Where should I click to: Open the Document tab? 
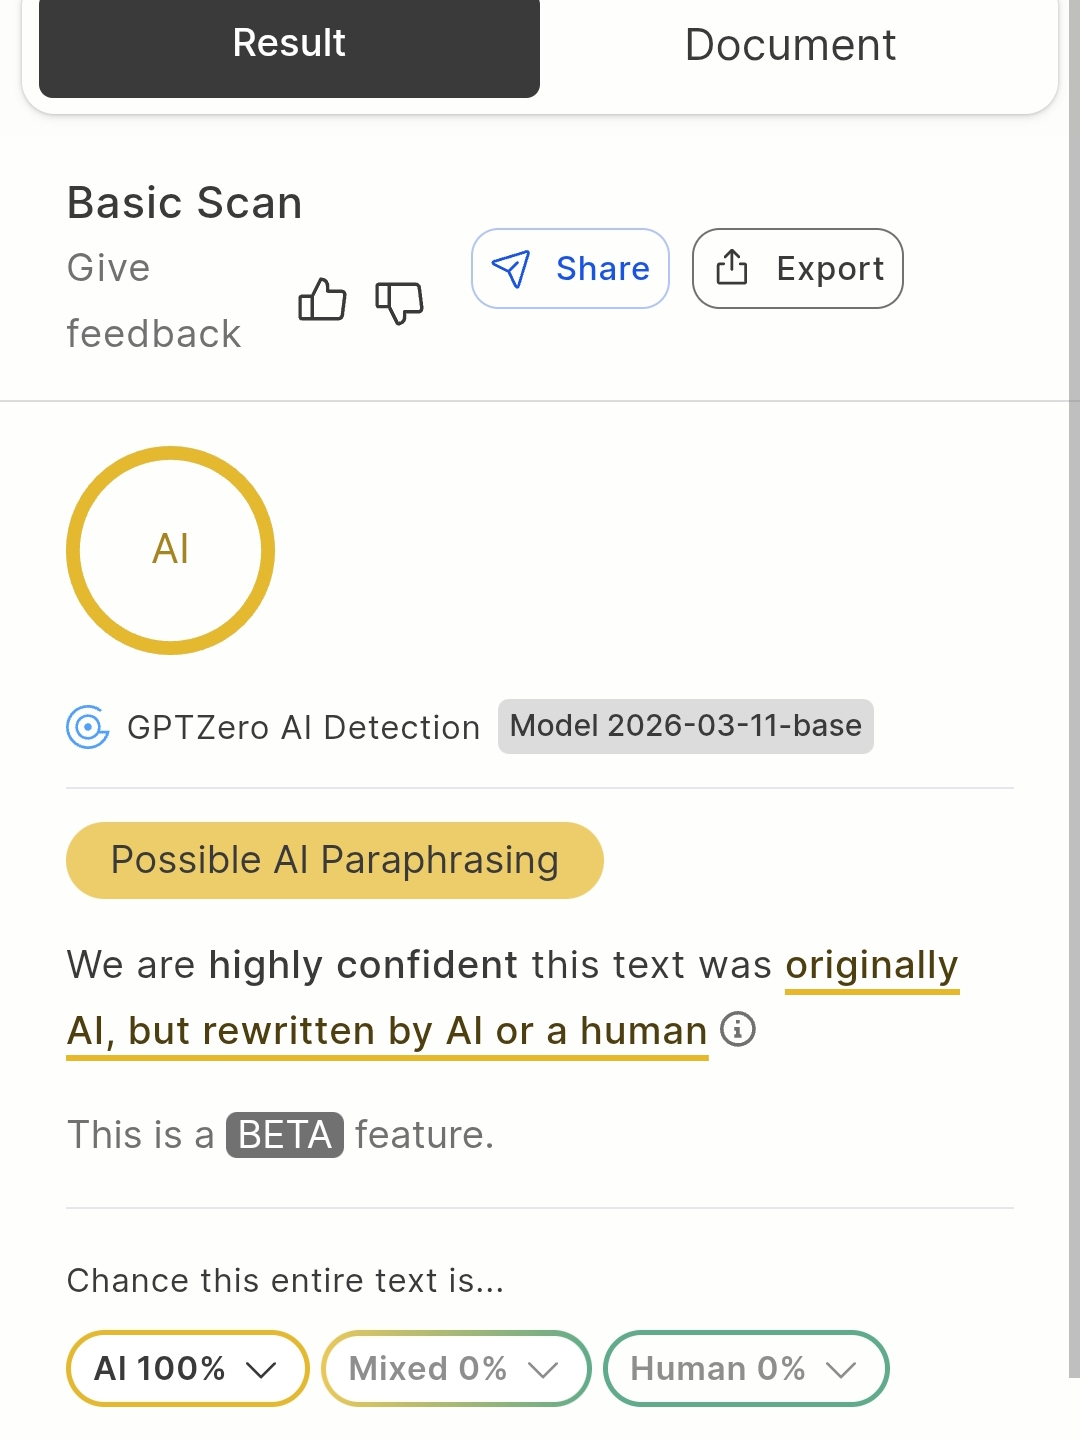pos(790,45)
